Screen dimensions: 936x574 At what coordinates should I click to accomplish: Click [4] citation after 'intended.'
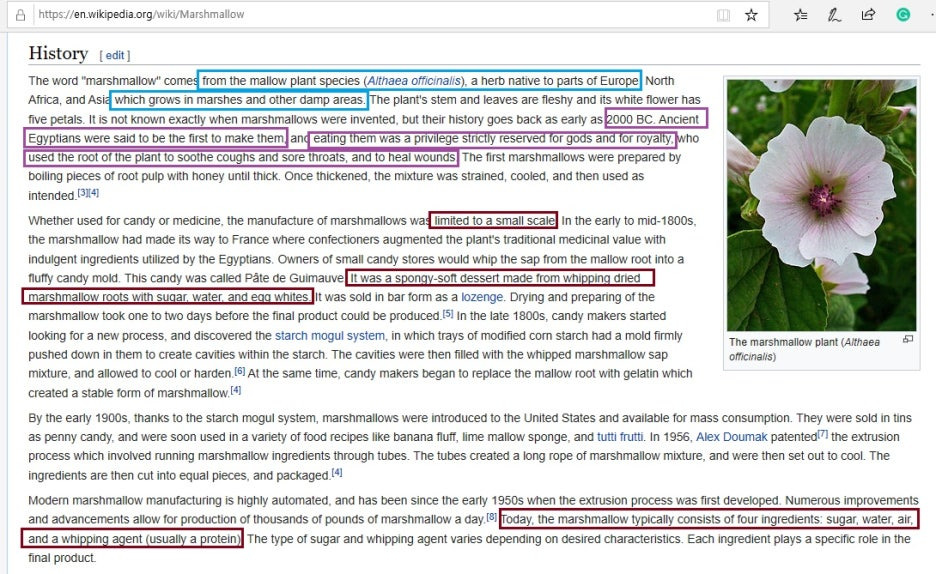93,193
